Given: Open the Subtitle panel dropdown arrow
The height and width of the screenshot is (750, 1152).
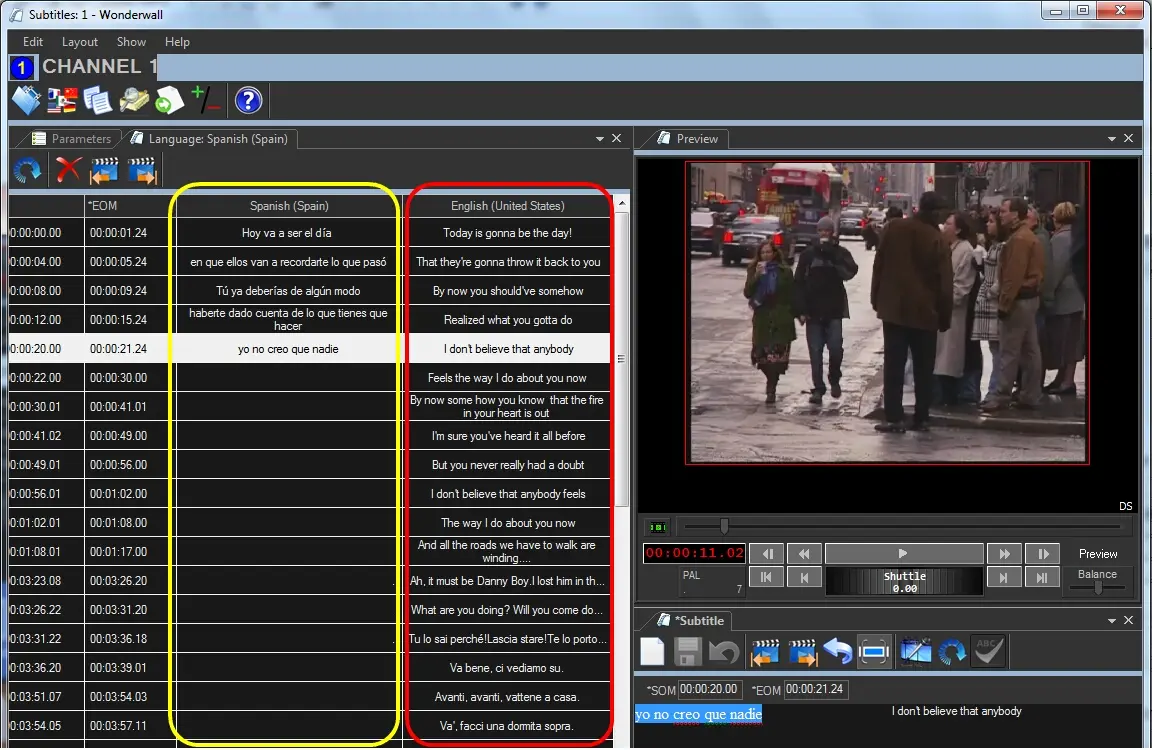Looking at the screenshot, I should click(x=1112, y=621).
